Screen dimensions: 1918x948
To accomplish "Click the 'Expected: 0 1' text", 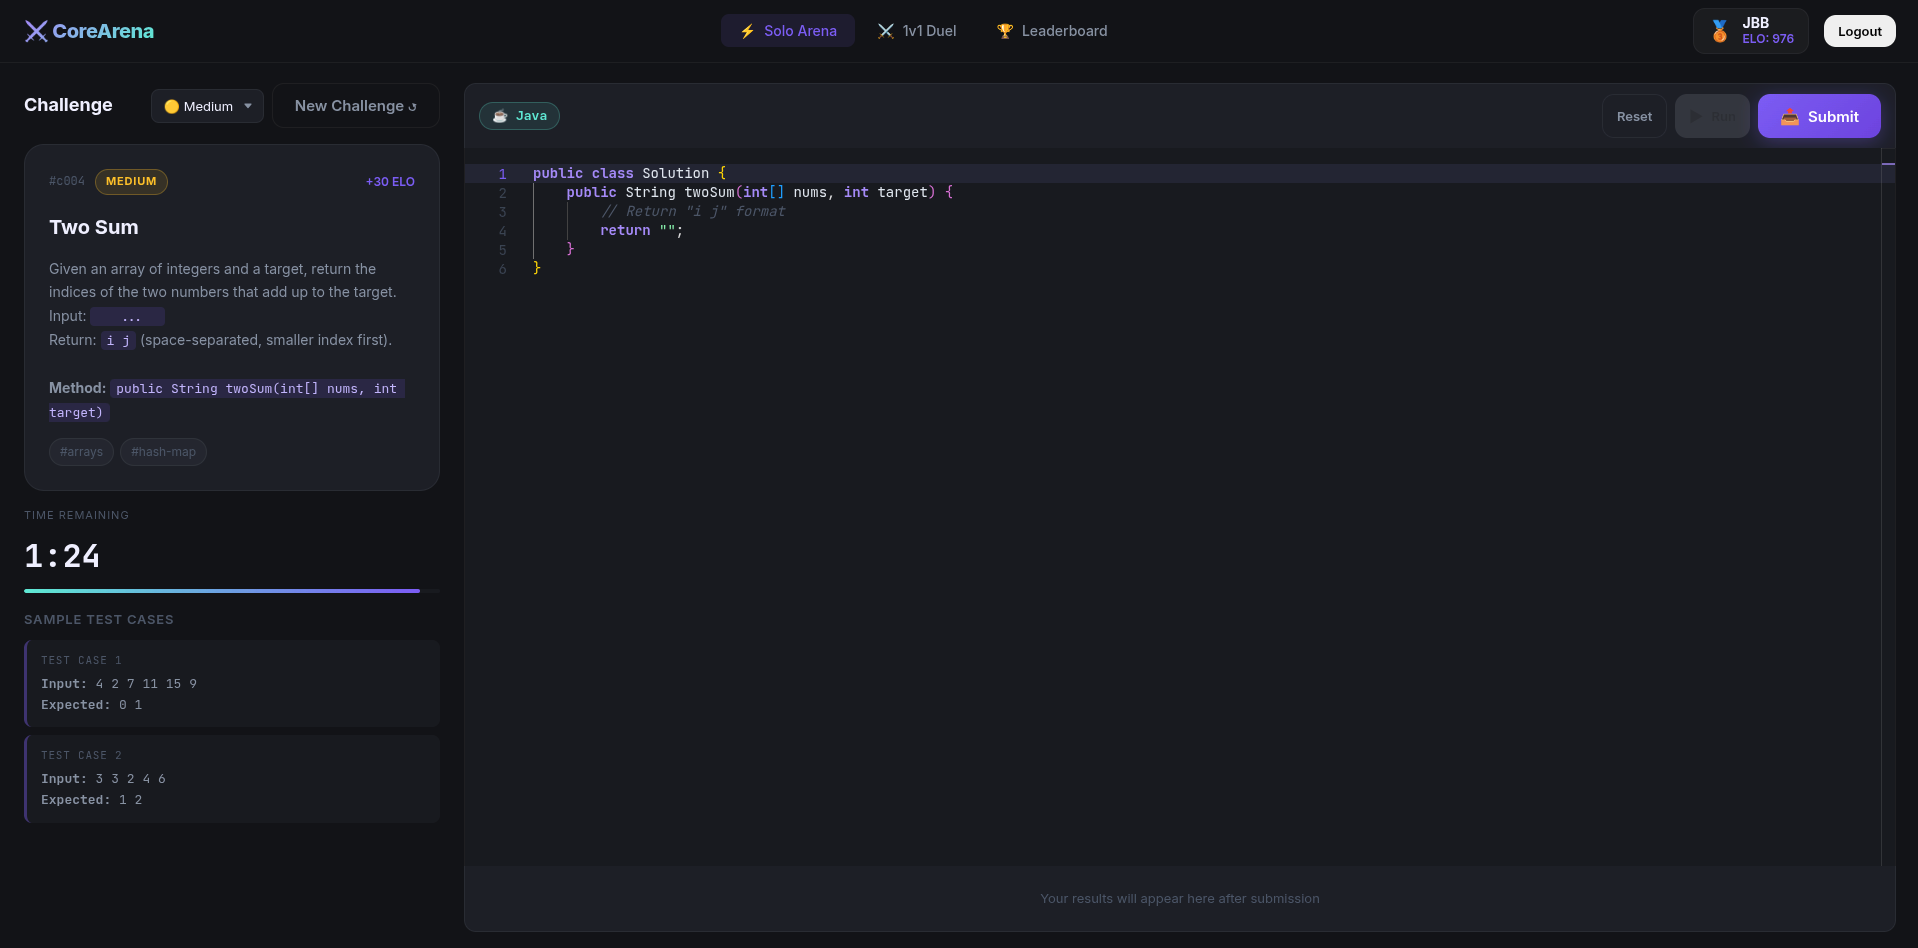I will (x=92, y=705).
